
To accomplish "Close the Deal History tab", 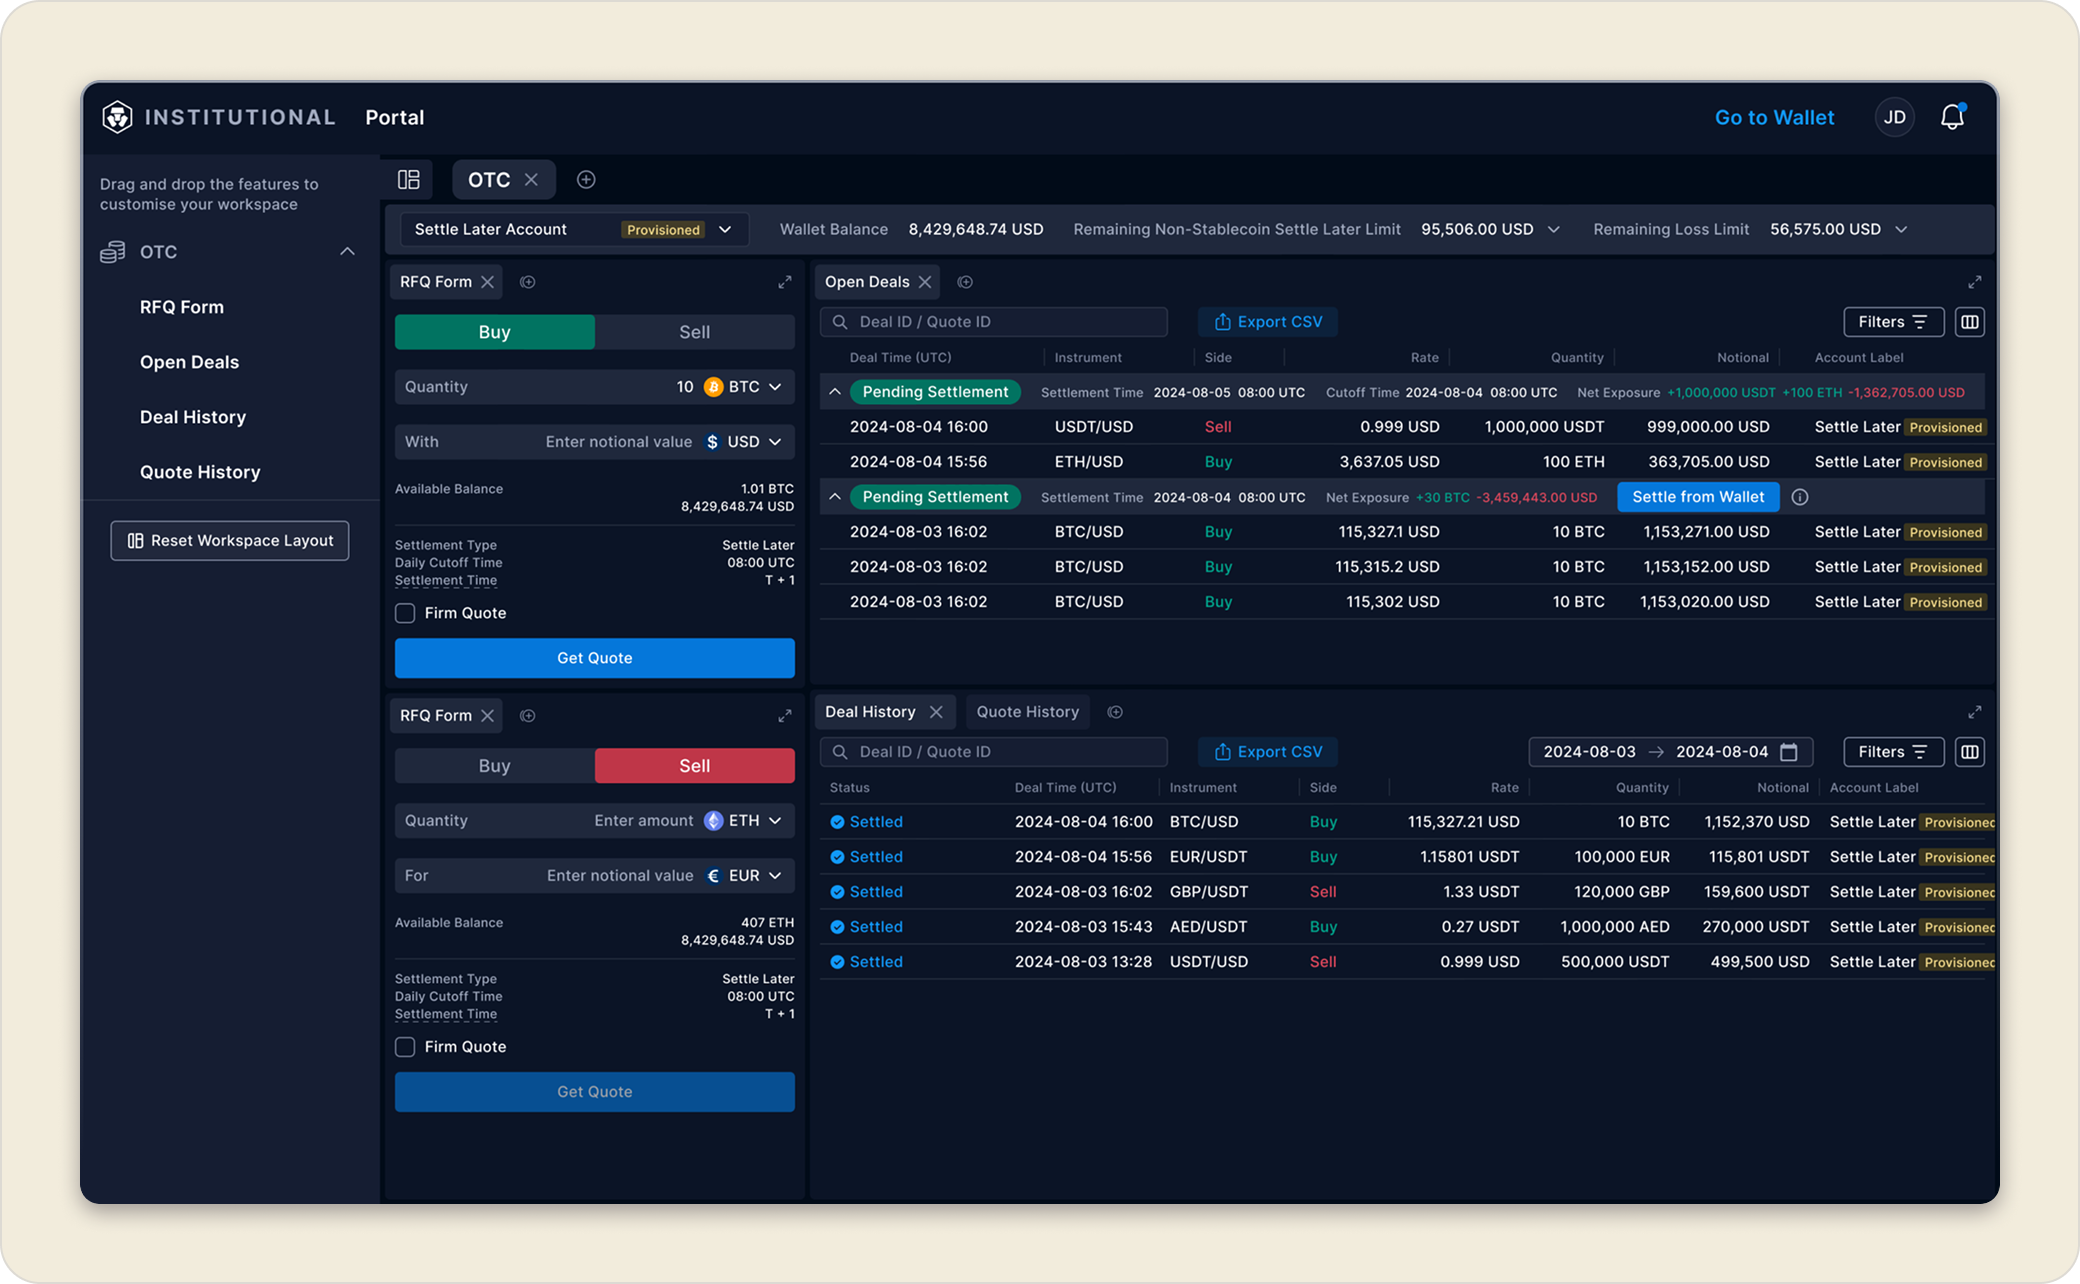I will pyautogui.click(x=936, y=712).
